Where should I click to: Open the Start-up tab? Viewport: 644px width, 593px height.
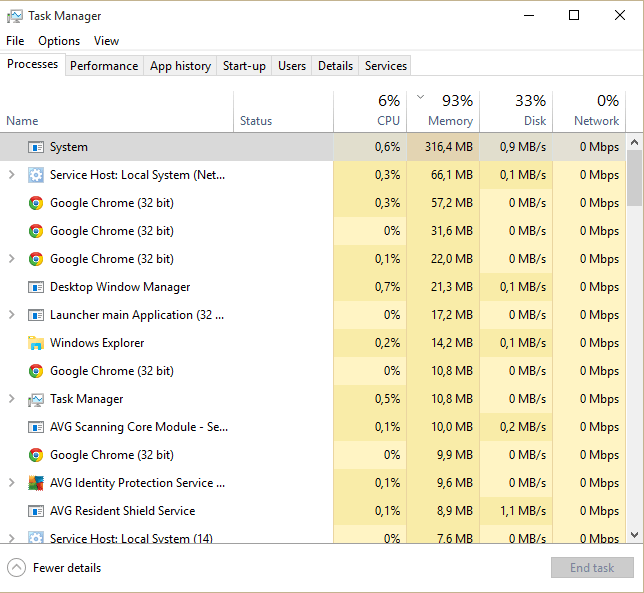(x=244, y=66)
